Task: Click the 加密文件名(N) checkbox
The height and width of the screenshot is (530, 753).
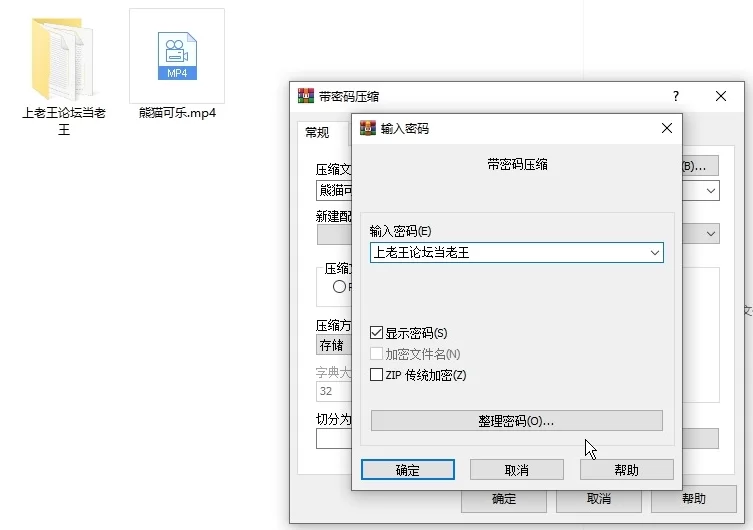Action: 376,354
